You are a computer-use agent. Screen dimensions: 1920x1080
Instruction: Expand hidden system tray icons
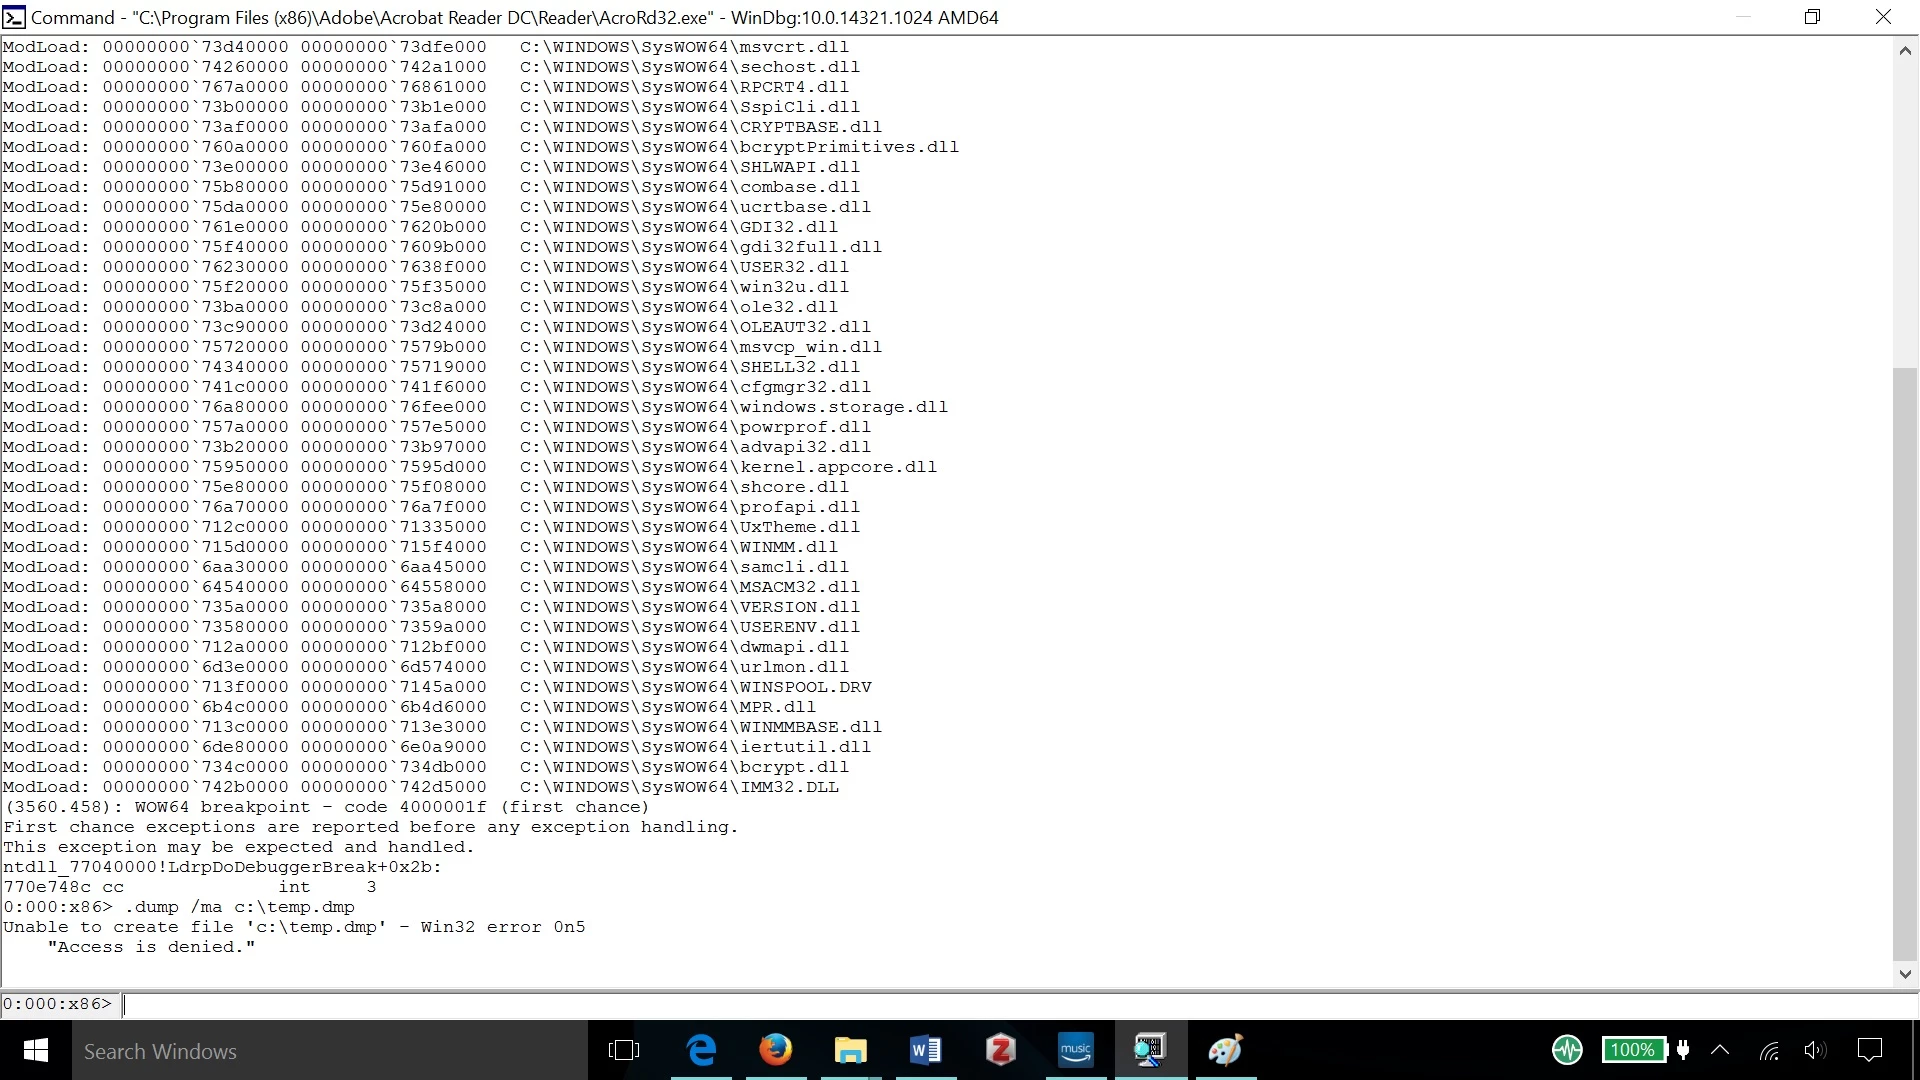click(1720, 1050)
